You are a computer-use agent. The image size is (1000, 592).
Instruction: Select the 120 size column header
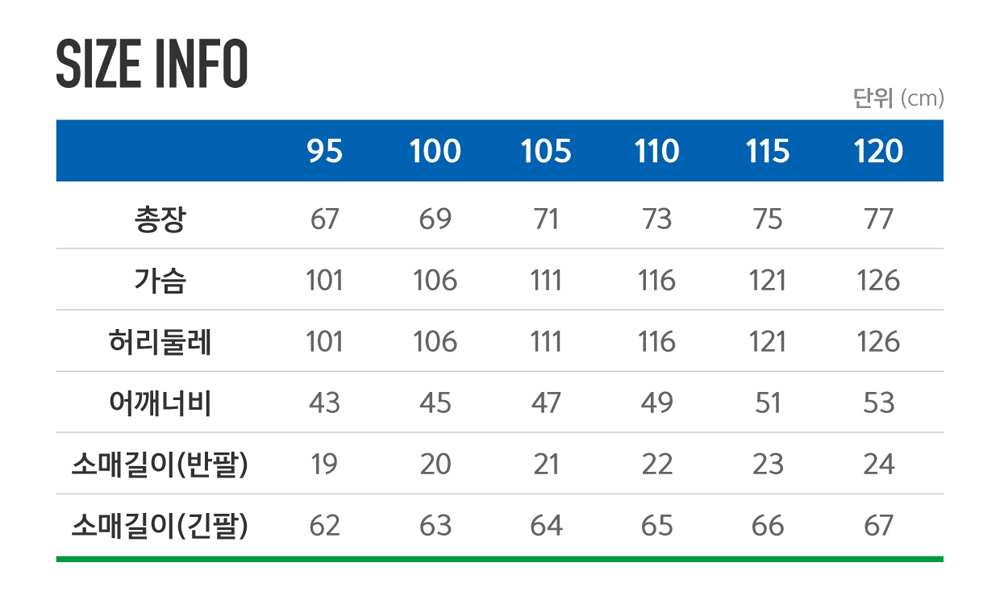[879, 151]
